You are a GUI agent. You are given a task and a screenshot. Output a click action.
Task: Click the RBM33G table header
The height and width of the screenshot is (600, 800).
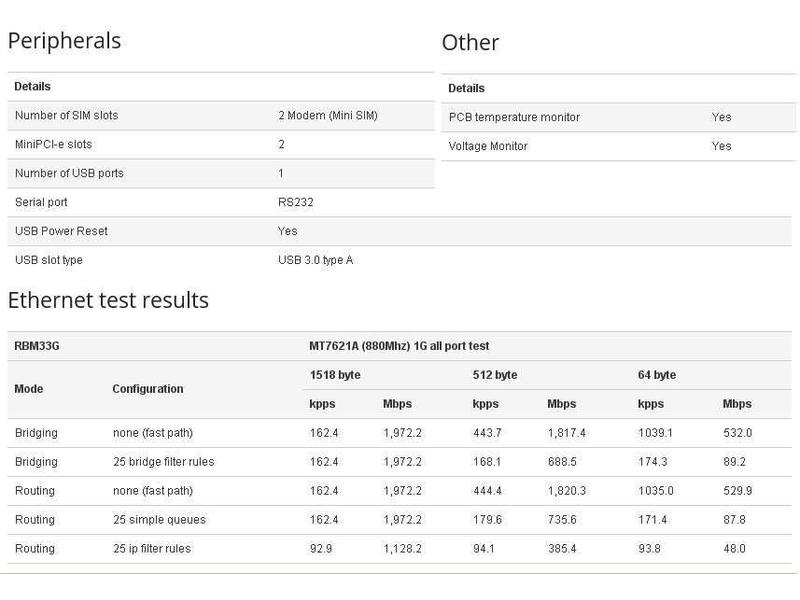pyautogui.click(x=39, y=346)
